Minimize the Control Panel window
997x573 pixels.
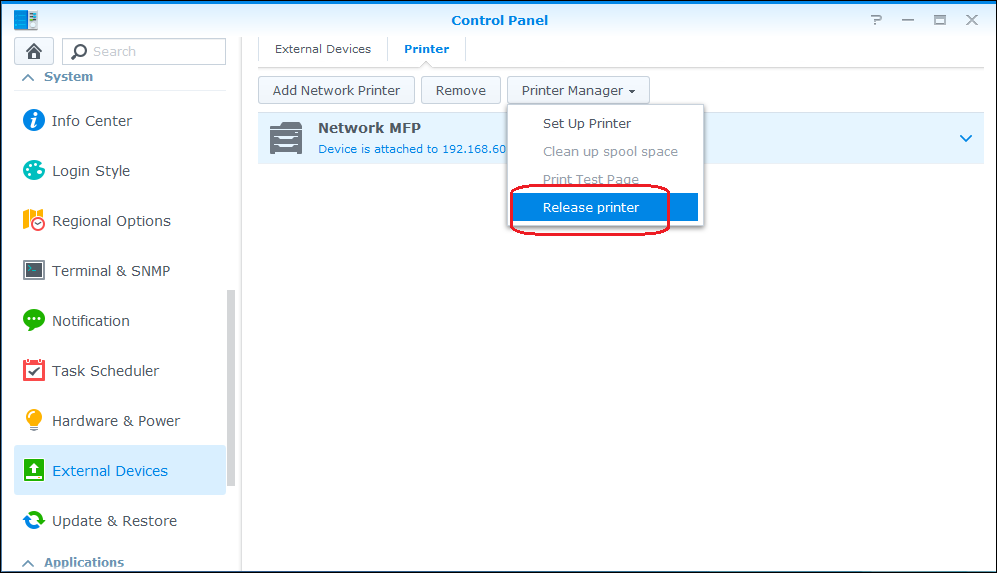click(x=908, y=20)
